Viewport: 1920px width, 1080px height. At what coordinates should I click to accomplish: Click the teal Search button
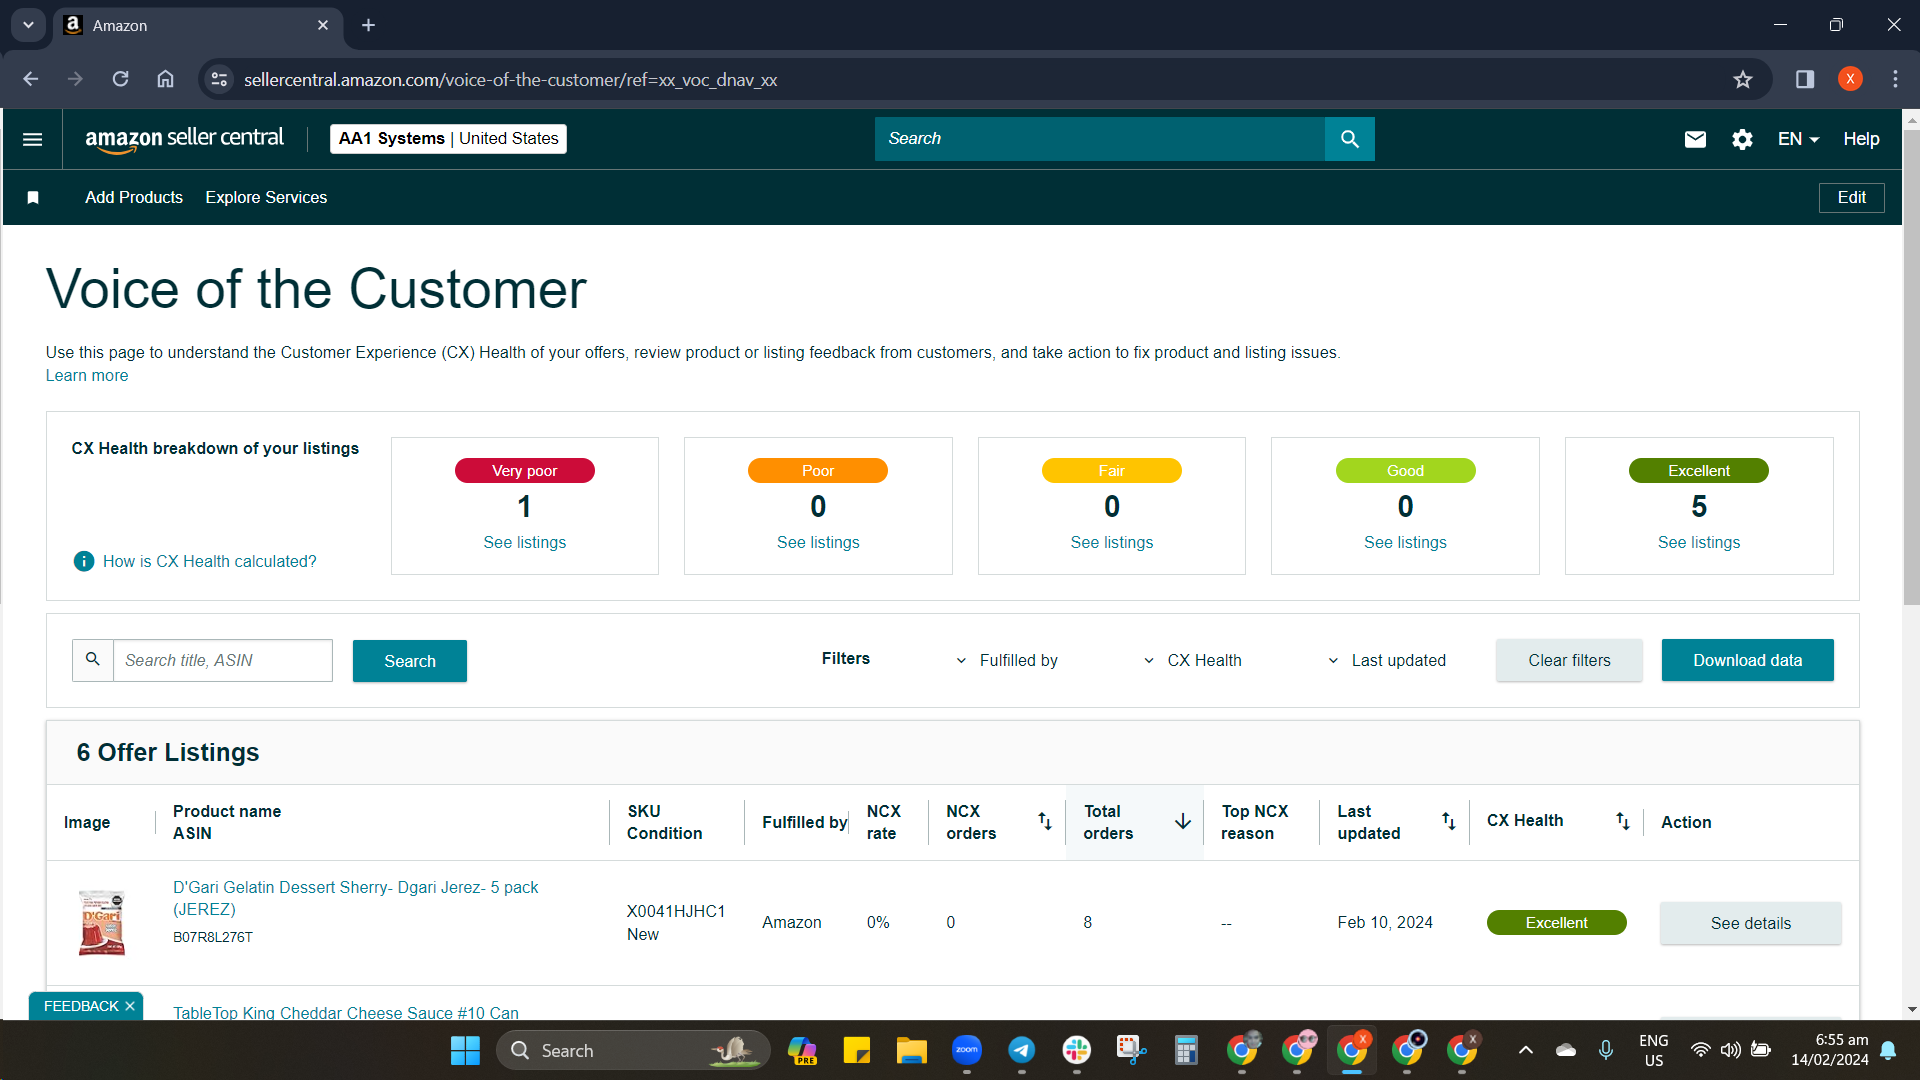pyautogui.click(x=410, y=661)
